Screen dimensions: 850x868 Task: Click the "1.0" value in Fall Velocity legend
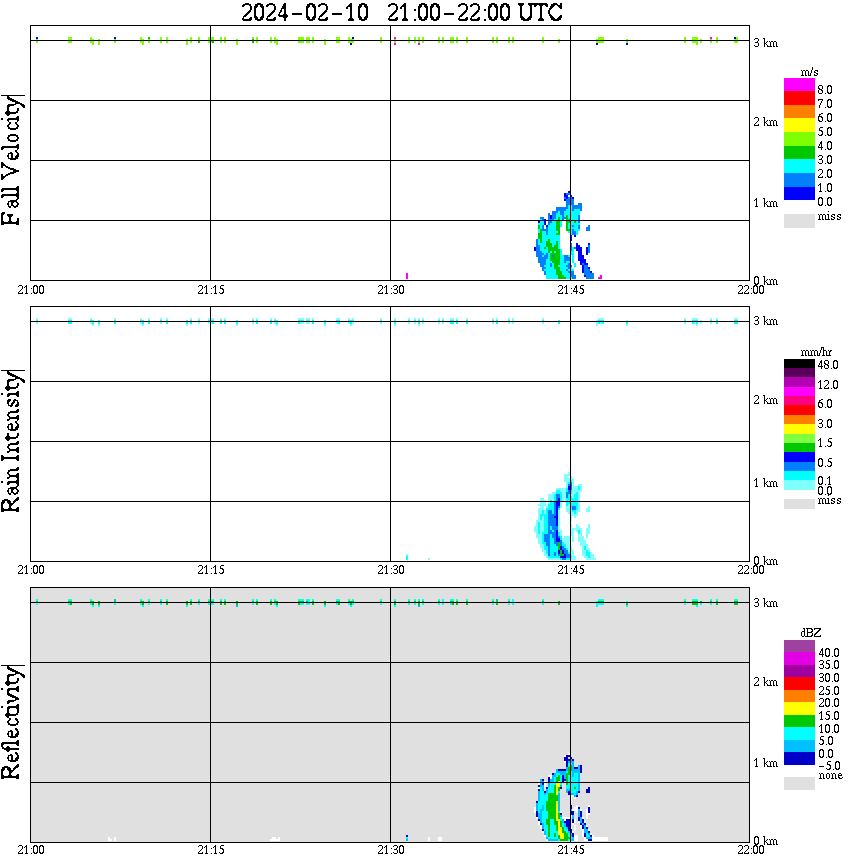pyautogui.click(x=825, y=188)
